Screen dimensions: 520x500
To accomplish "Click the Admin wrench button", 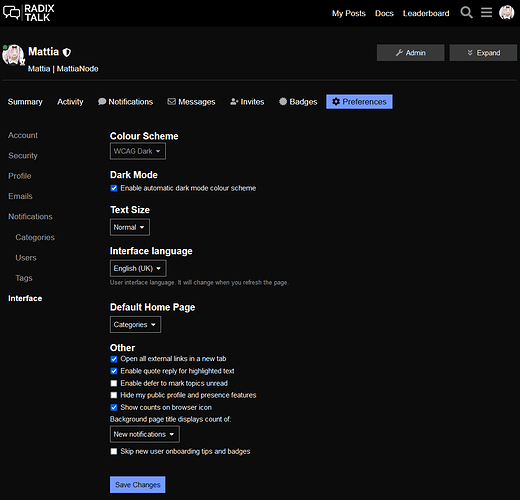I will tap(410, 53).
